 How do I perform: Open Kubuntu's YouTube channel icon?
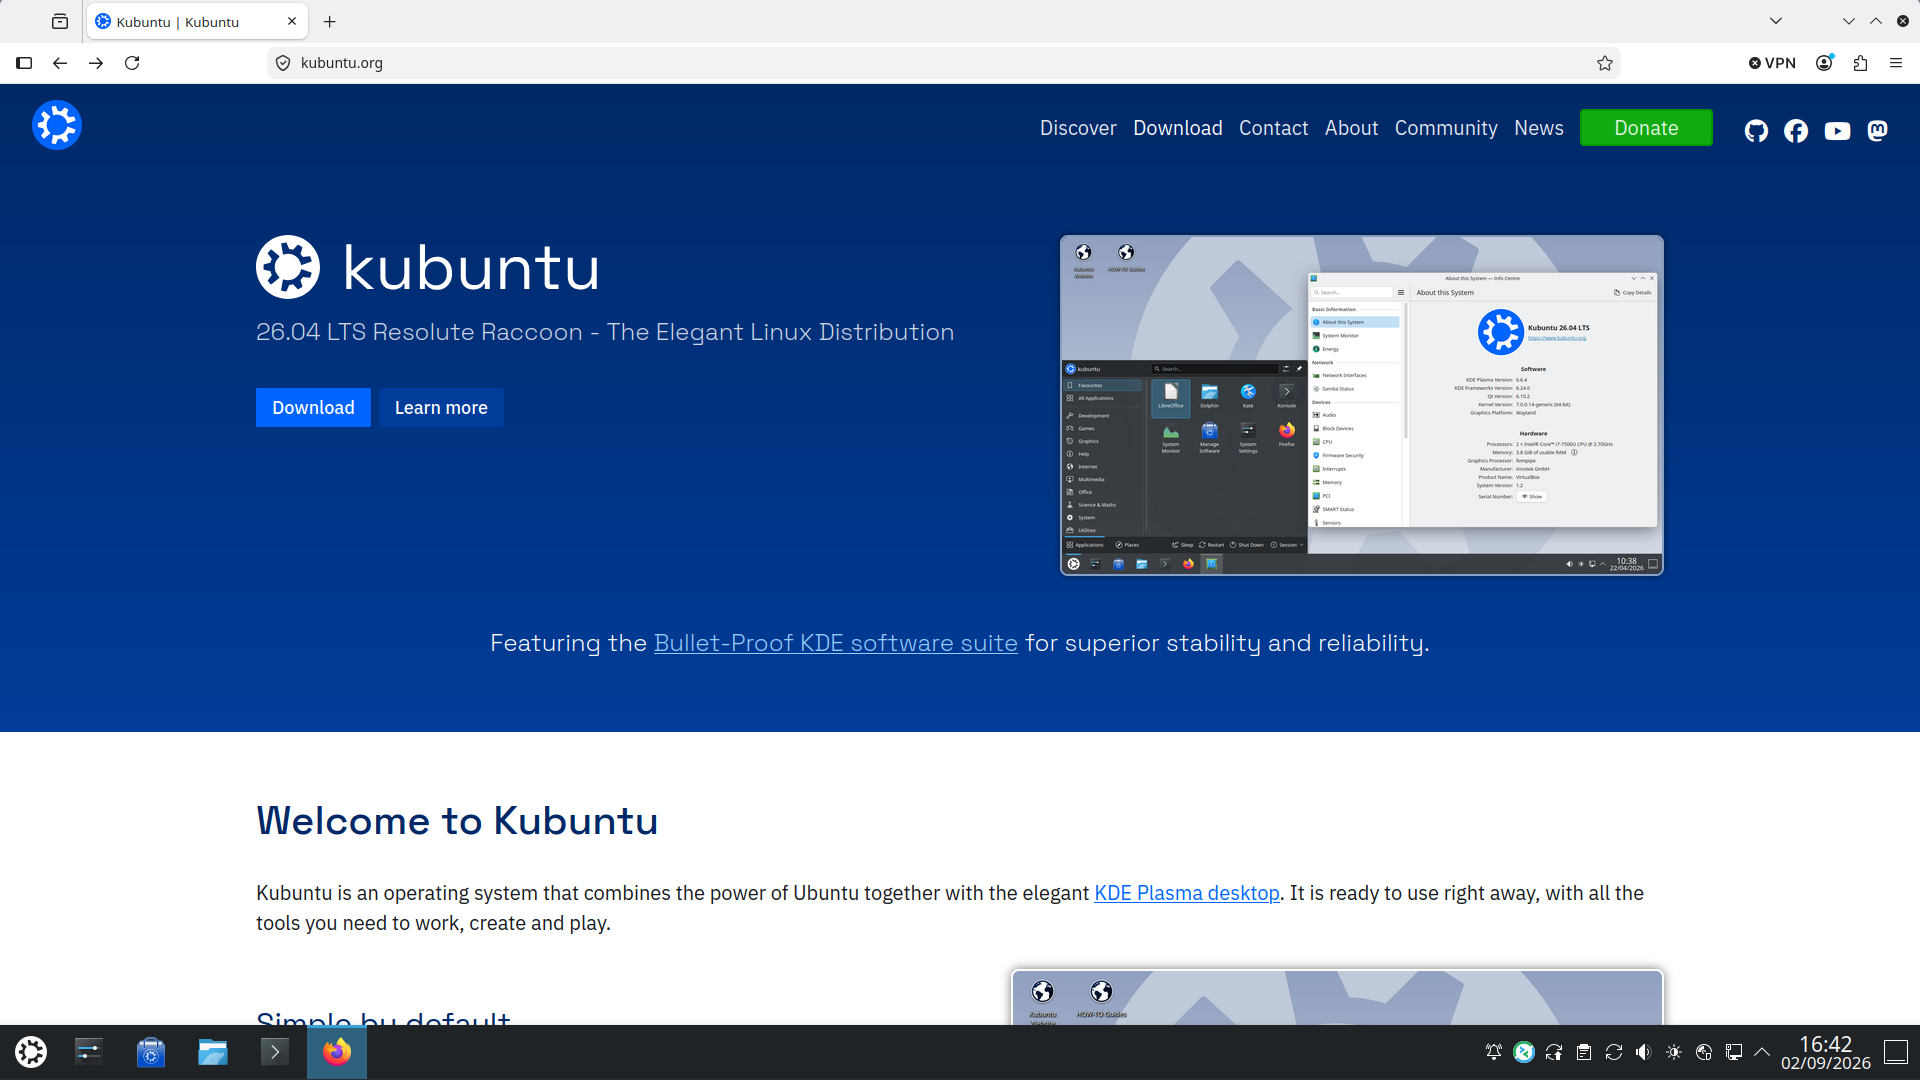1837,131
